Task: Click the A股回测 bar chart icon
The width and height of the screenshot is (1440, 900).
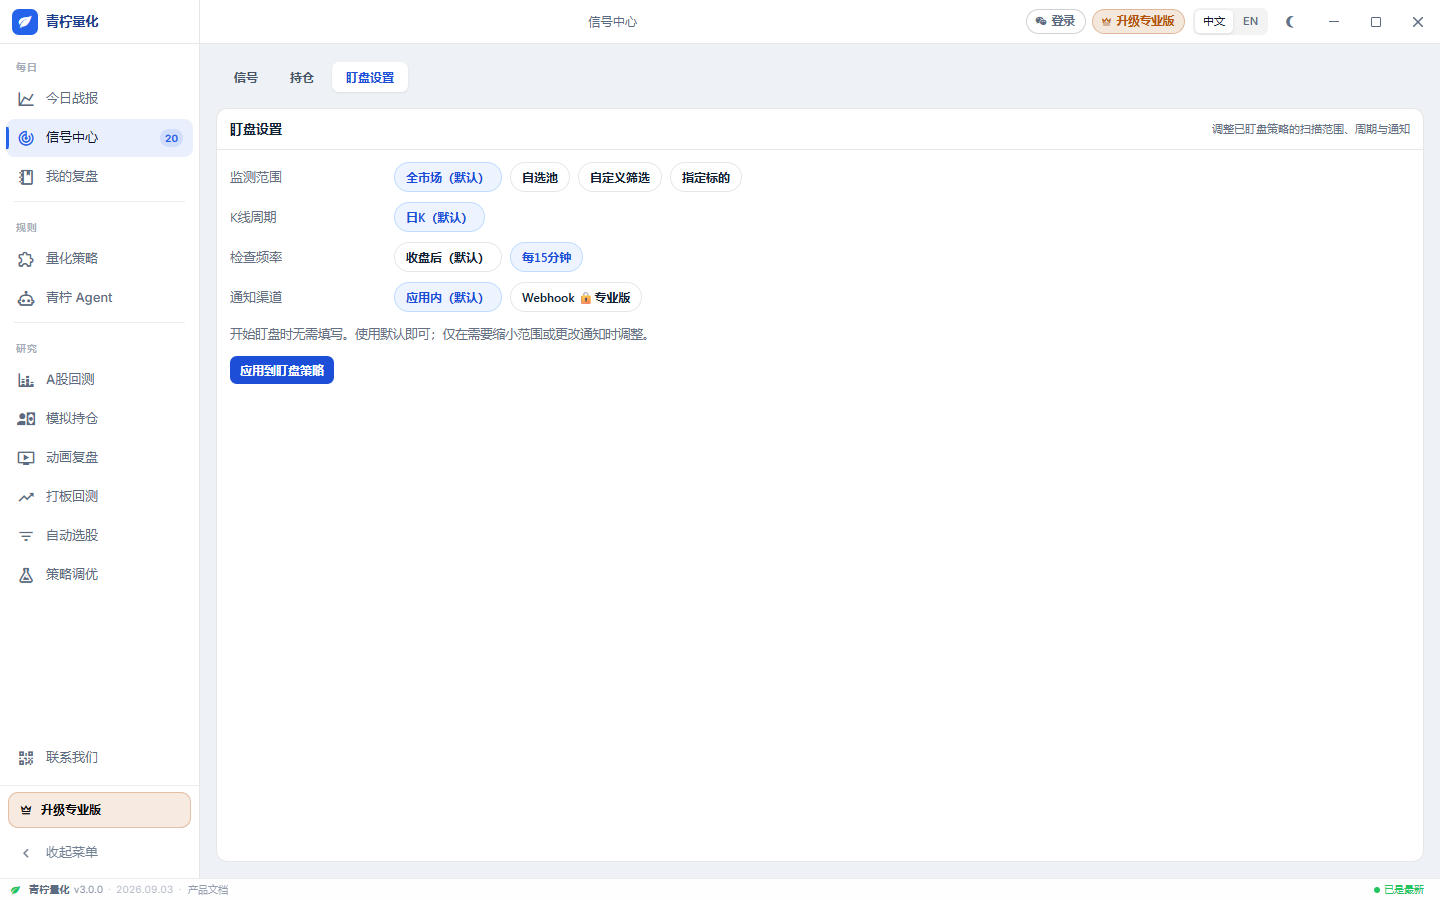Action: tap(26, 380)
